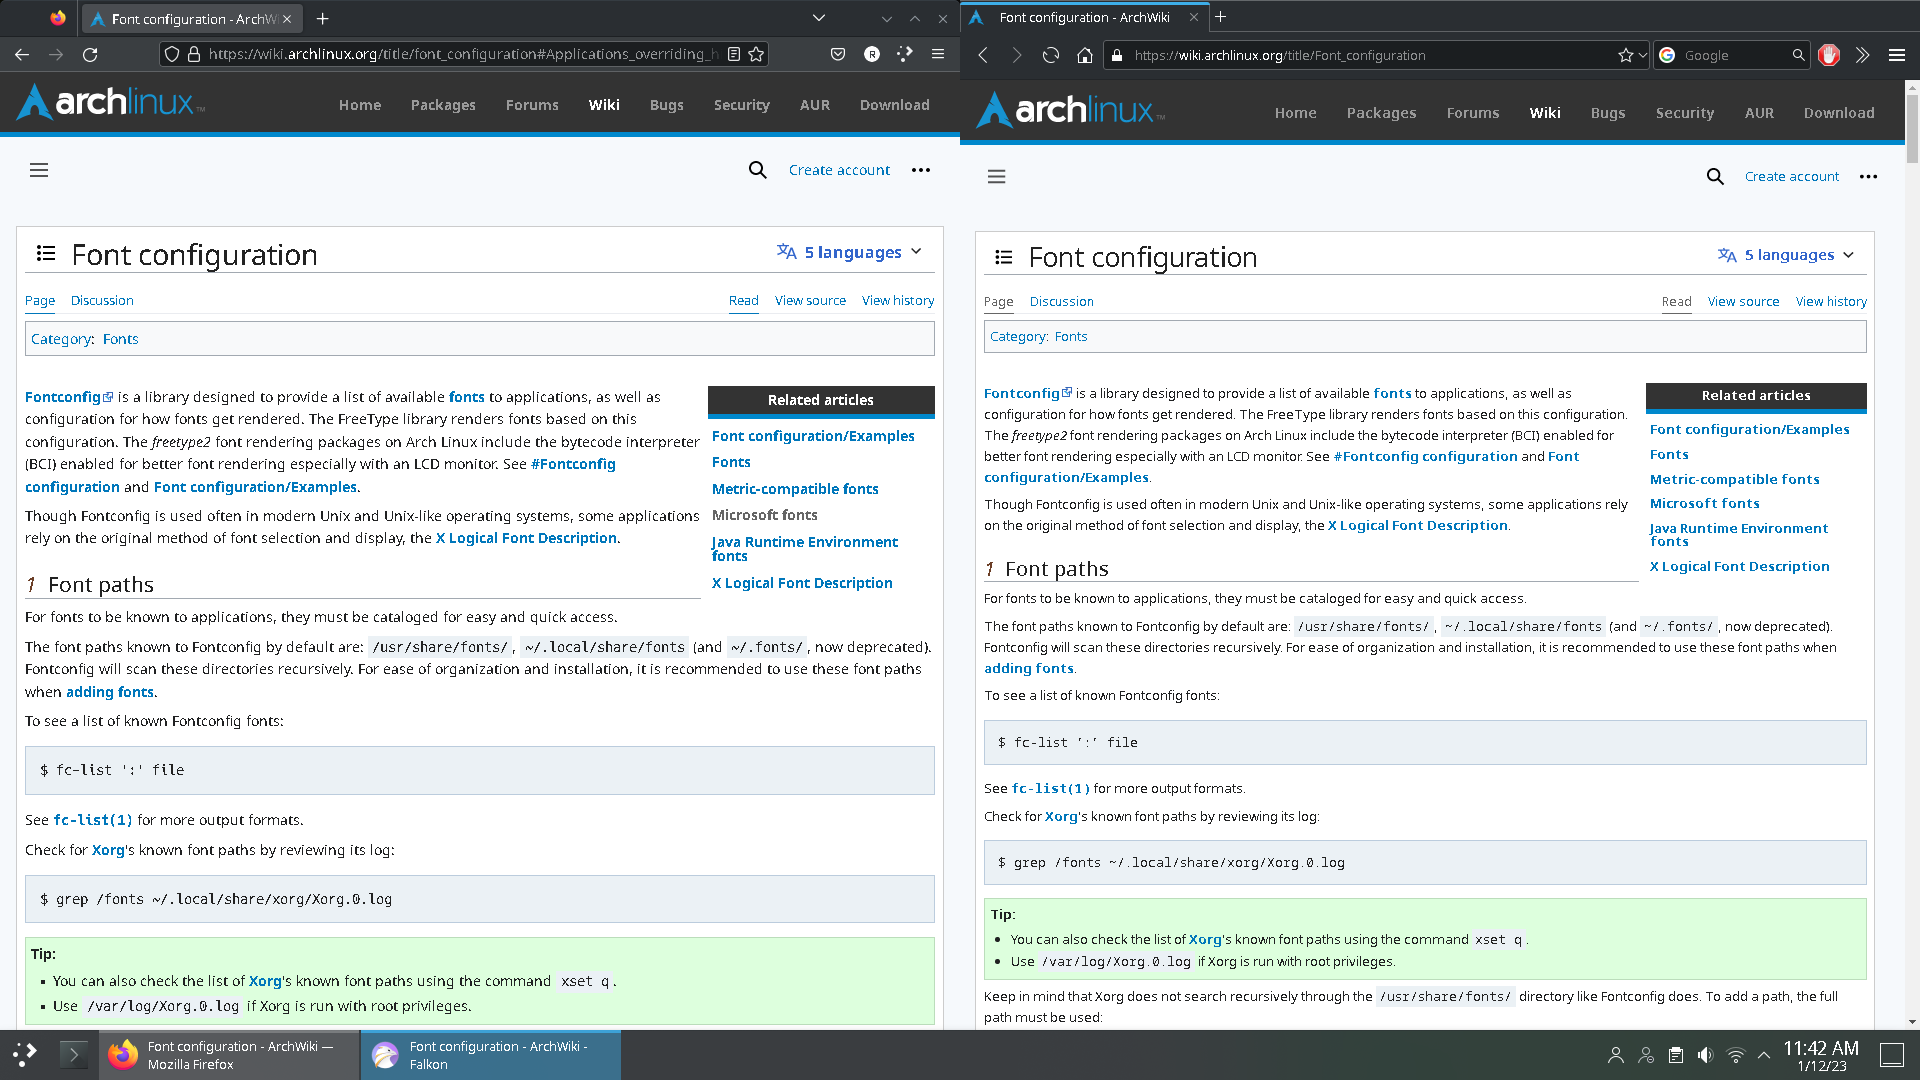Show desktop using taskbar corner button
This screenshot has width=1920, height=1080.
tap(1892, 1055)
